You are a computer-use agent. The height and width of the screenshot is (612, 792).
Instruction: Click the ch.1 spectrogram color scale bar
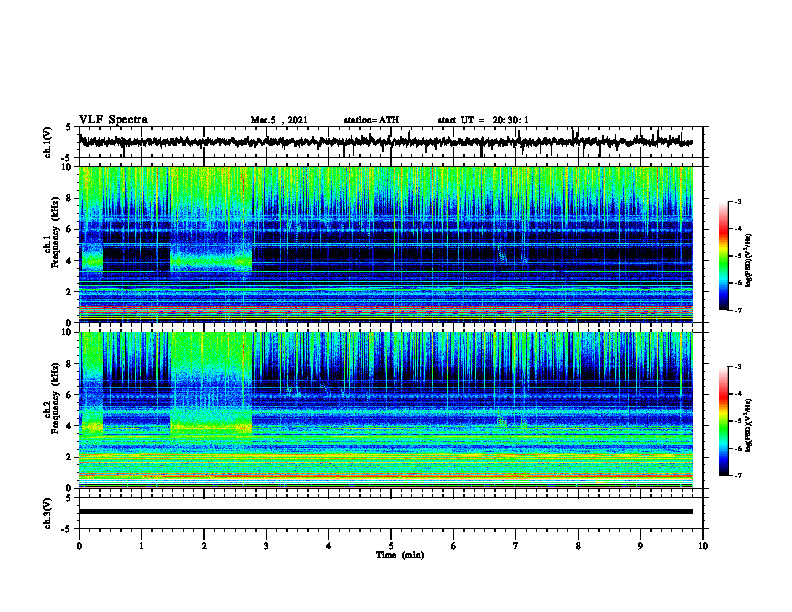[x=723, y=256]
